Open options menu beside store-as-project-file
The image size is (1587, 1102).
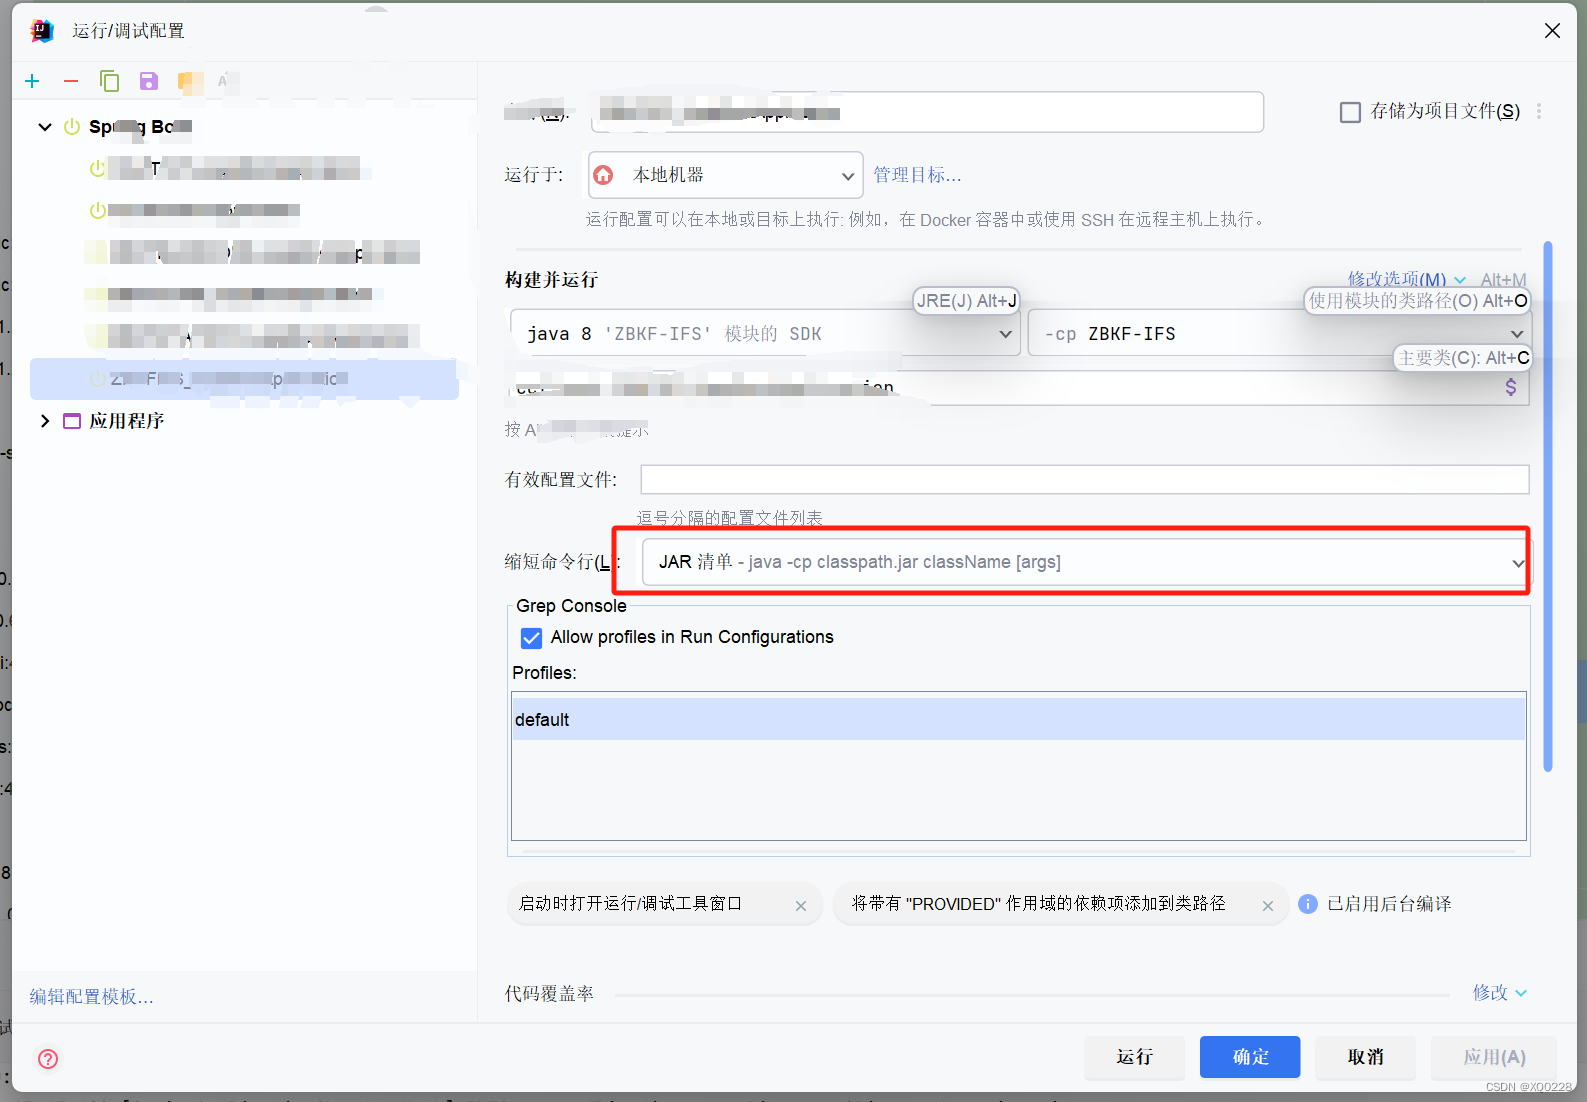[x=1539, y=111]
